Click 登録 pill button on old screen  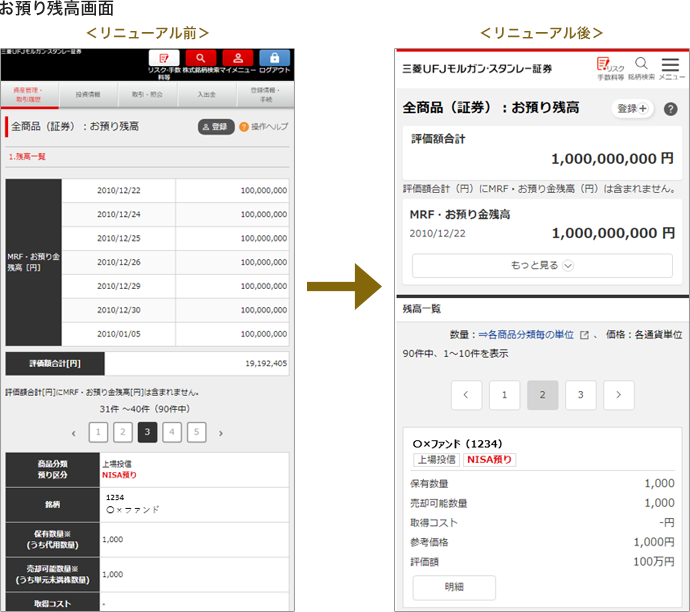click(216, 127)
